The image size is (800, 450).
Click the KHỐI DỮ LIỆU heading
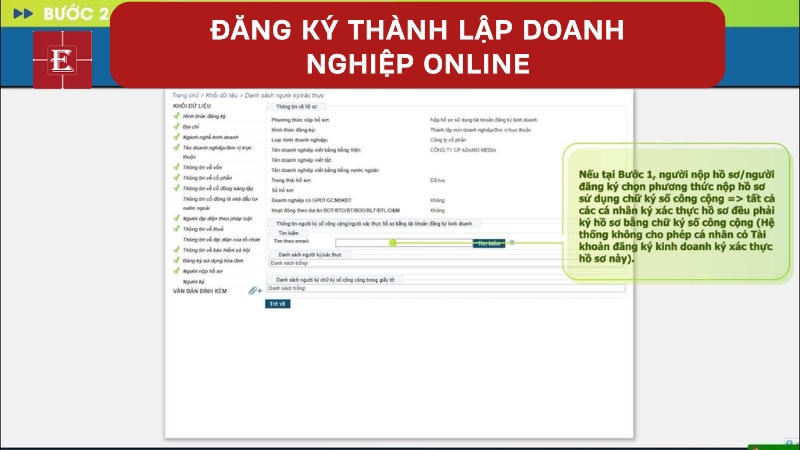(191, 106)
